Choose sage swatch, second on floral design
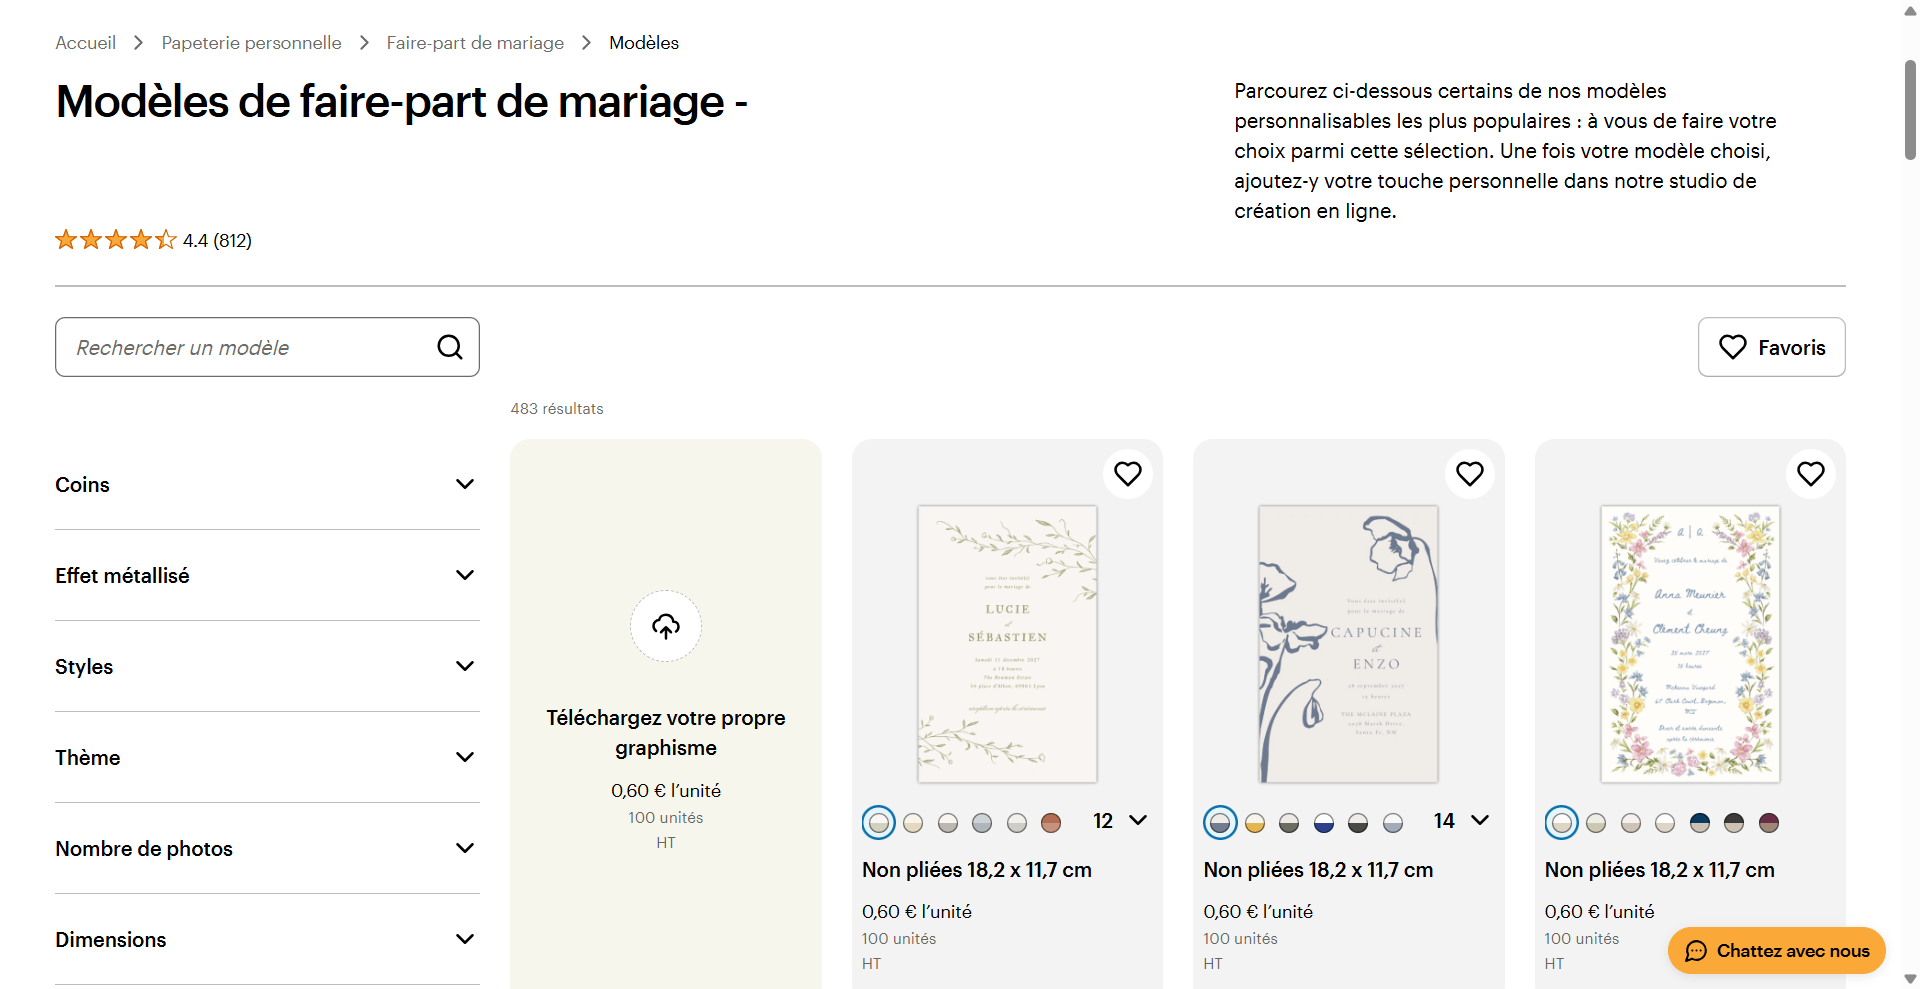 [1596, 823]
